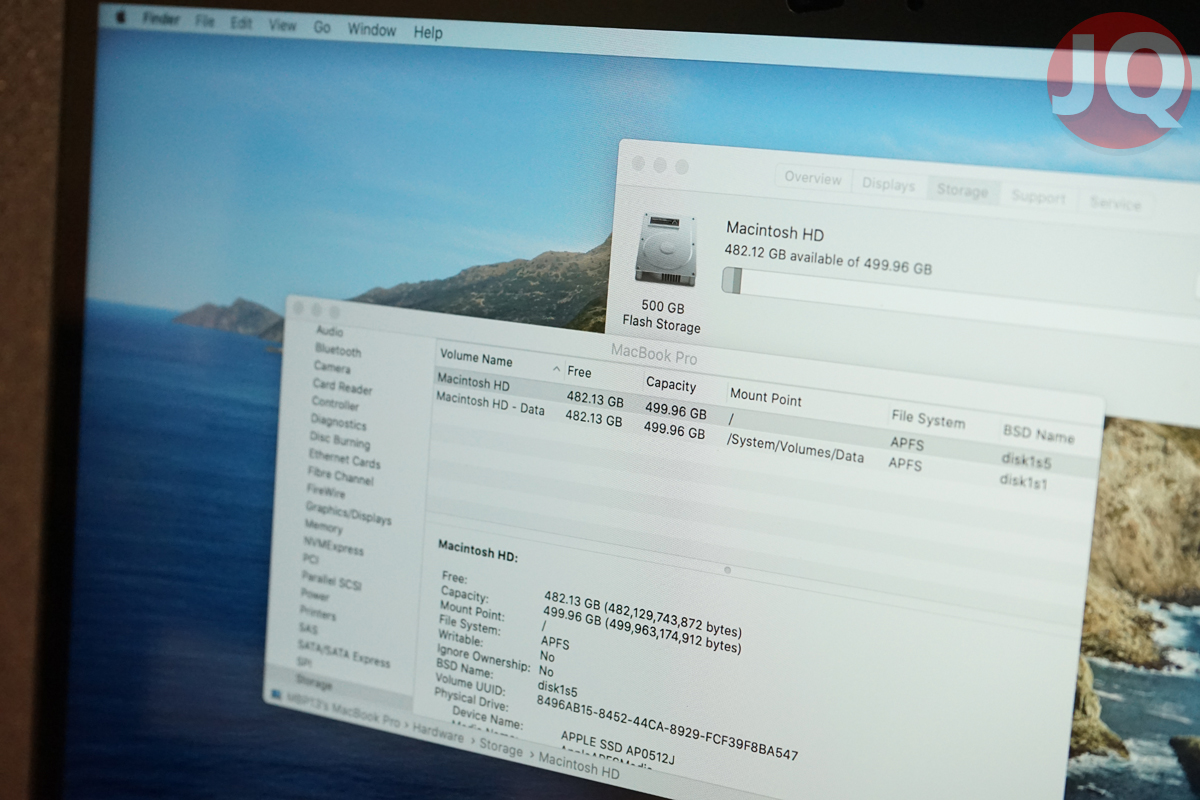
Task: Select Parallel SCSI in the sidebar
Action: pos(331,580)
